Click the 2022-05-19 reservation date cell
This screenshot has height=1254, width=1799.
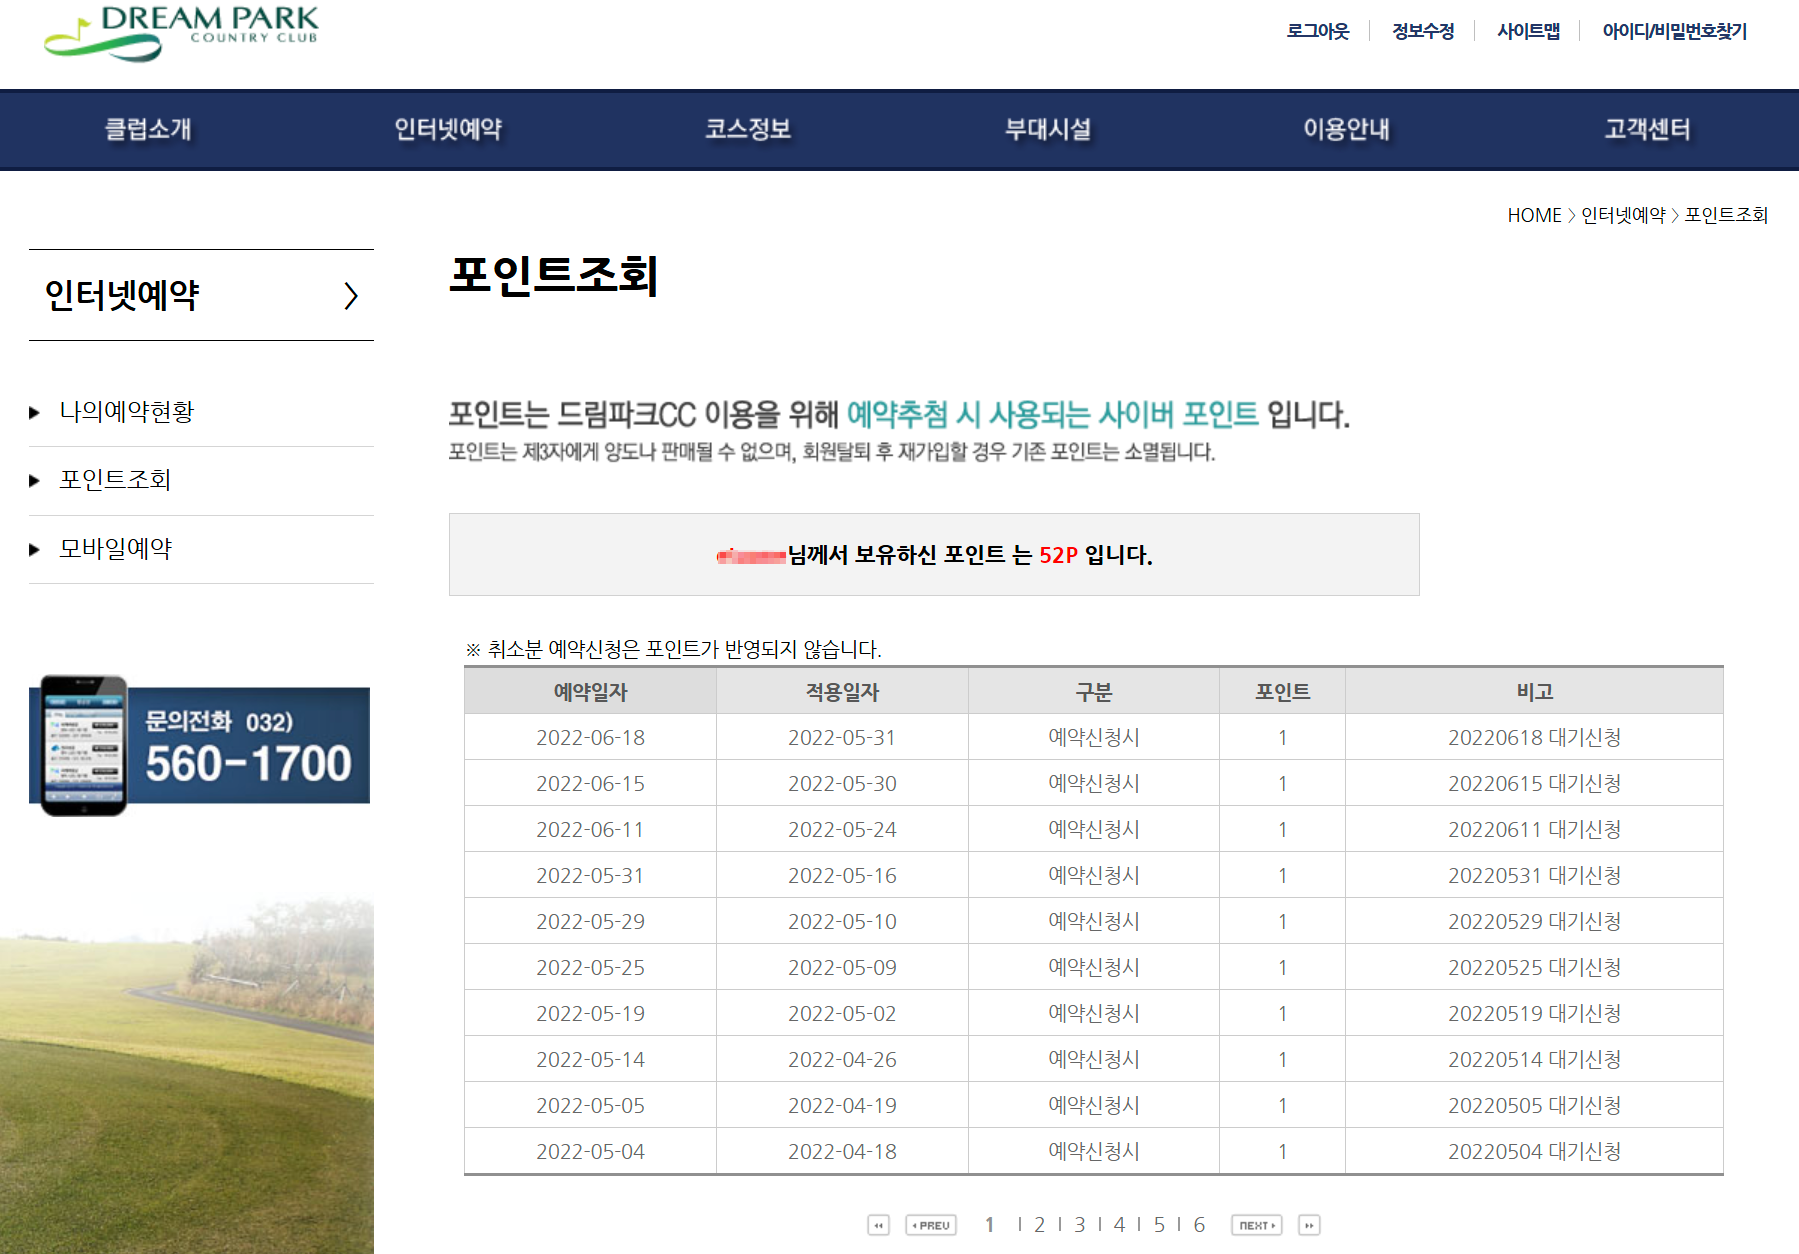click(x=590, y=1014)
